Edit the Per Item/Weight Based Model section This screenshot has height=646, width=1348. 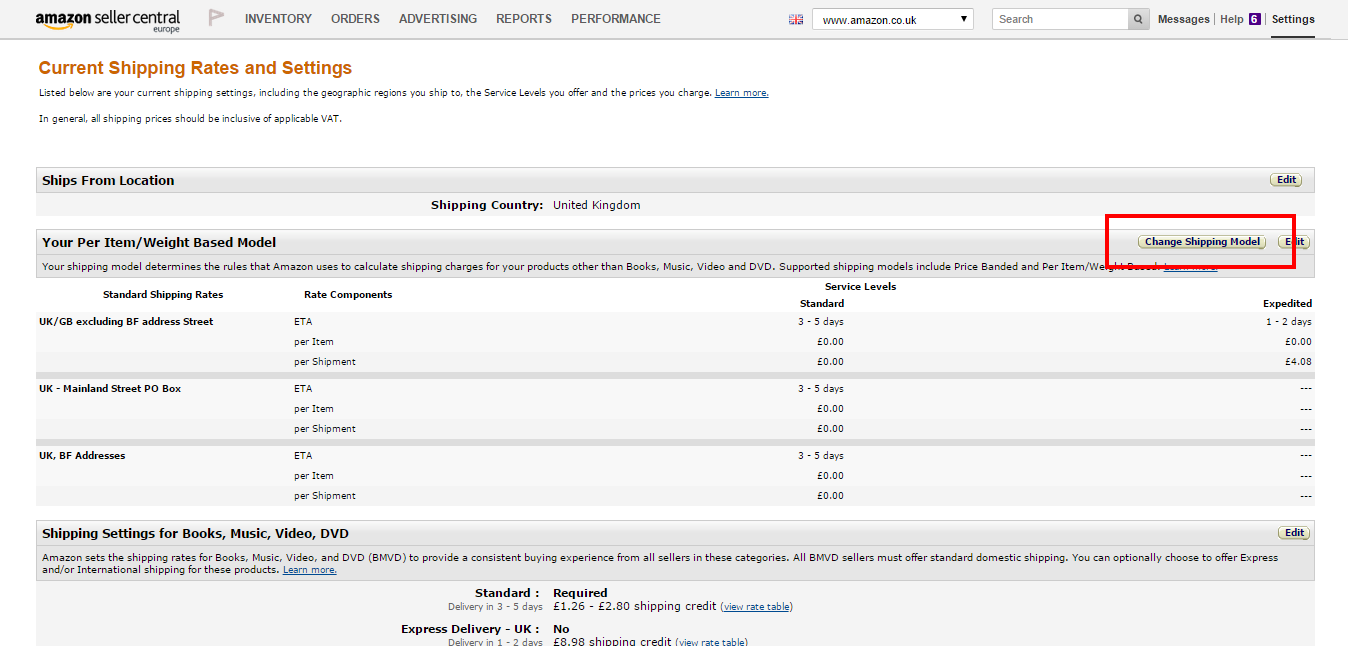tap(1295, 242)
